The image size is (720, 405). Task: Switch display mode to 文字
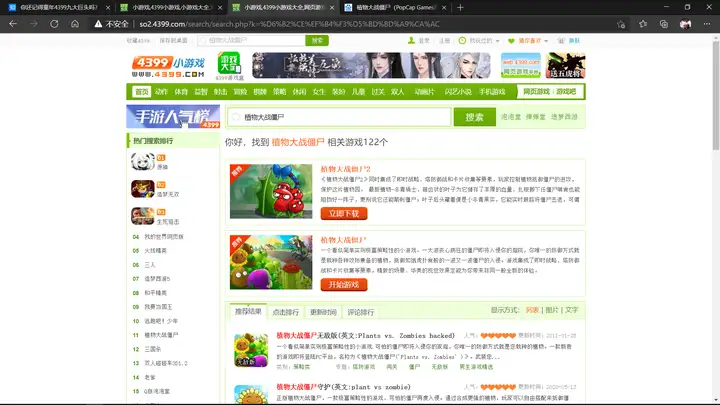click(x=572, y=310)
